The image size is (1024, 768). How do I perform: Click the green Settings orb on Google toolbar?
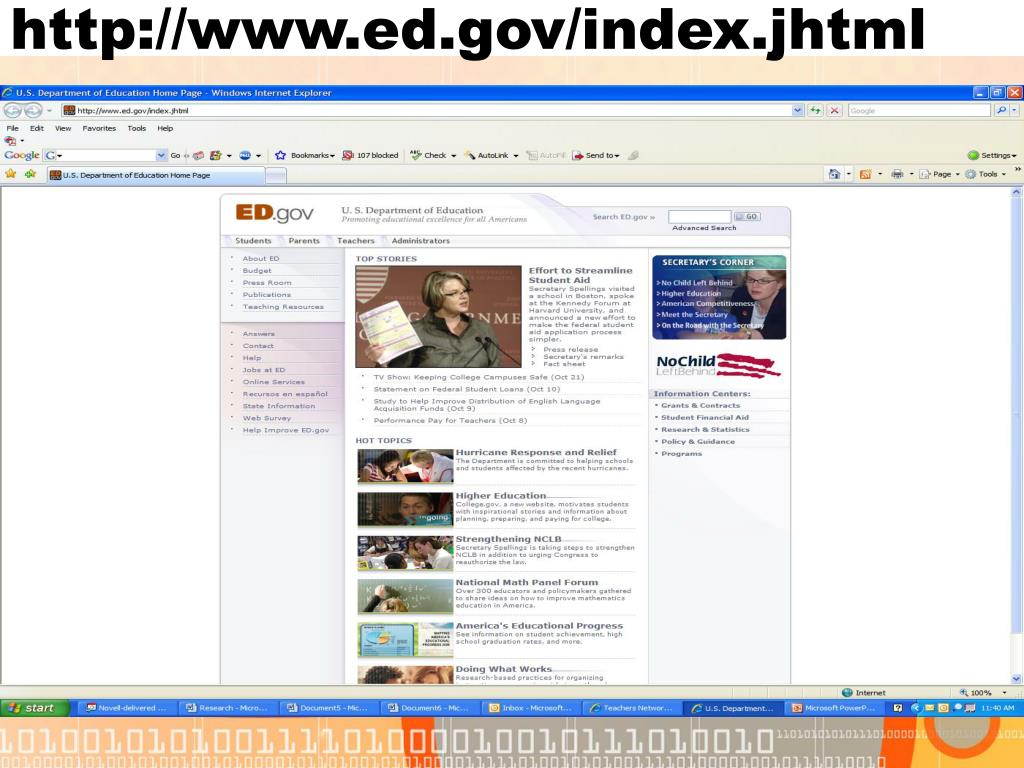(x=973, y=155)
